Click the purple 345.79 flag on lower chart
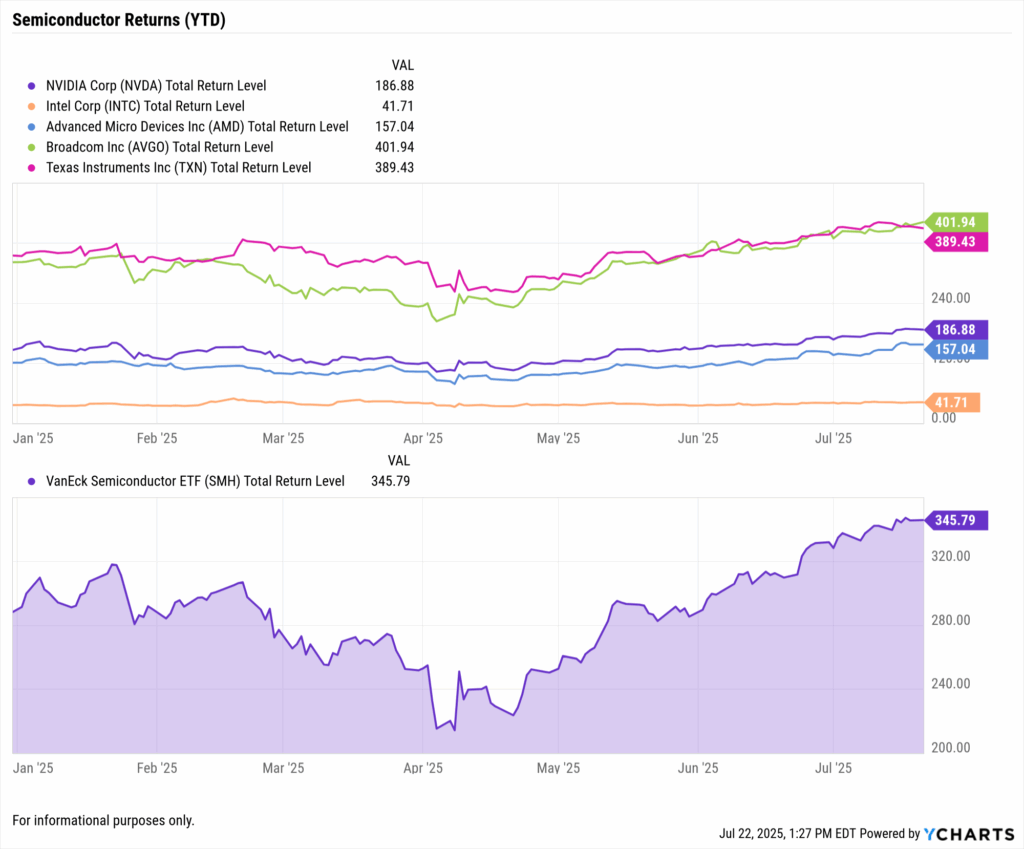This screenshot has width=1024, height=849. pyautogui.click(x=956, y=520)
